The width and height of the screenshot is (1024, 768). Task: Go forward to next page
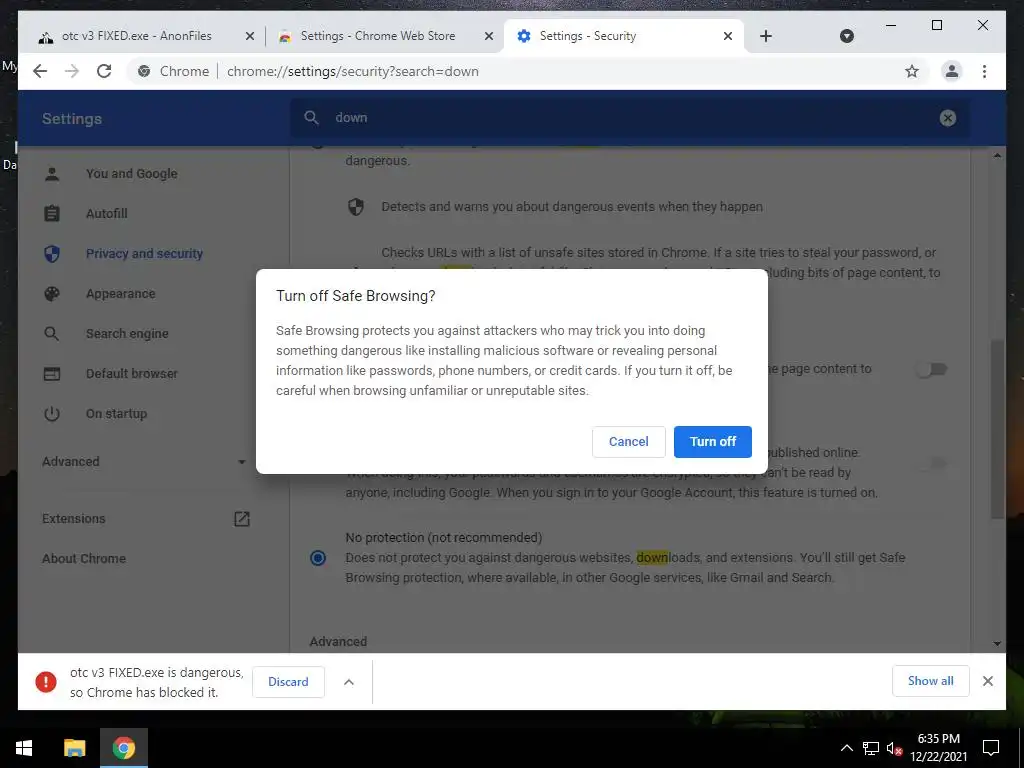72,71
